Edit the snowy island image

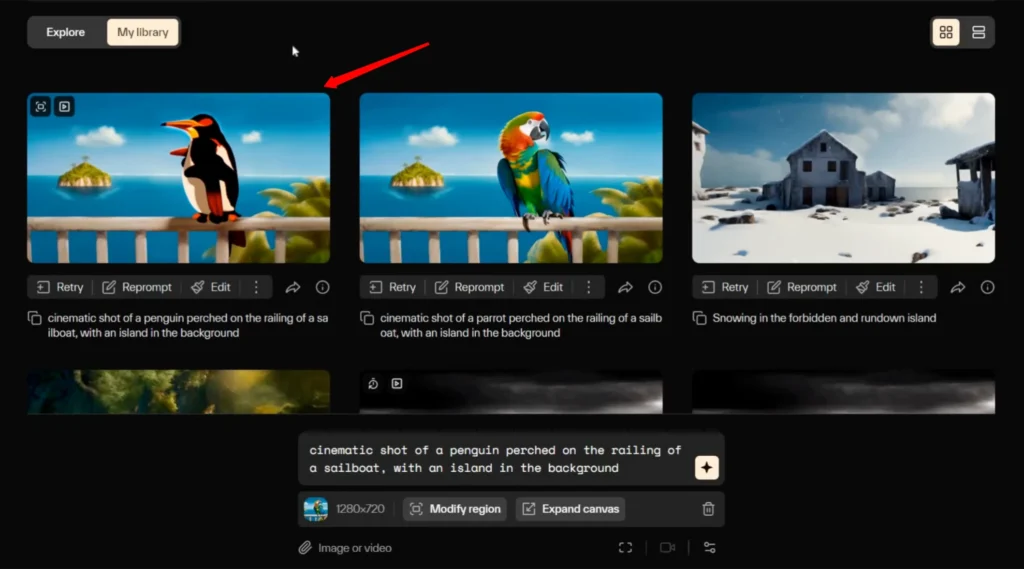click(x=876, y=287)
